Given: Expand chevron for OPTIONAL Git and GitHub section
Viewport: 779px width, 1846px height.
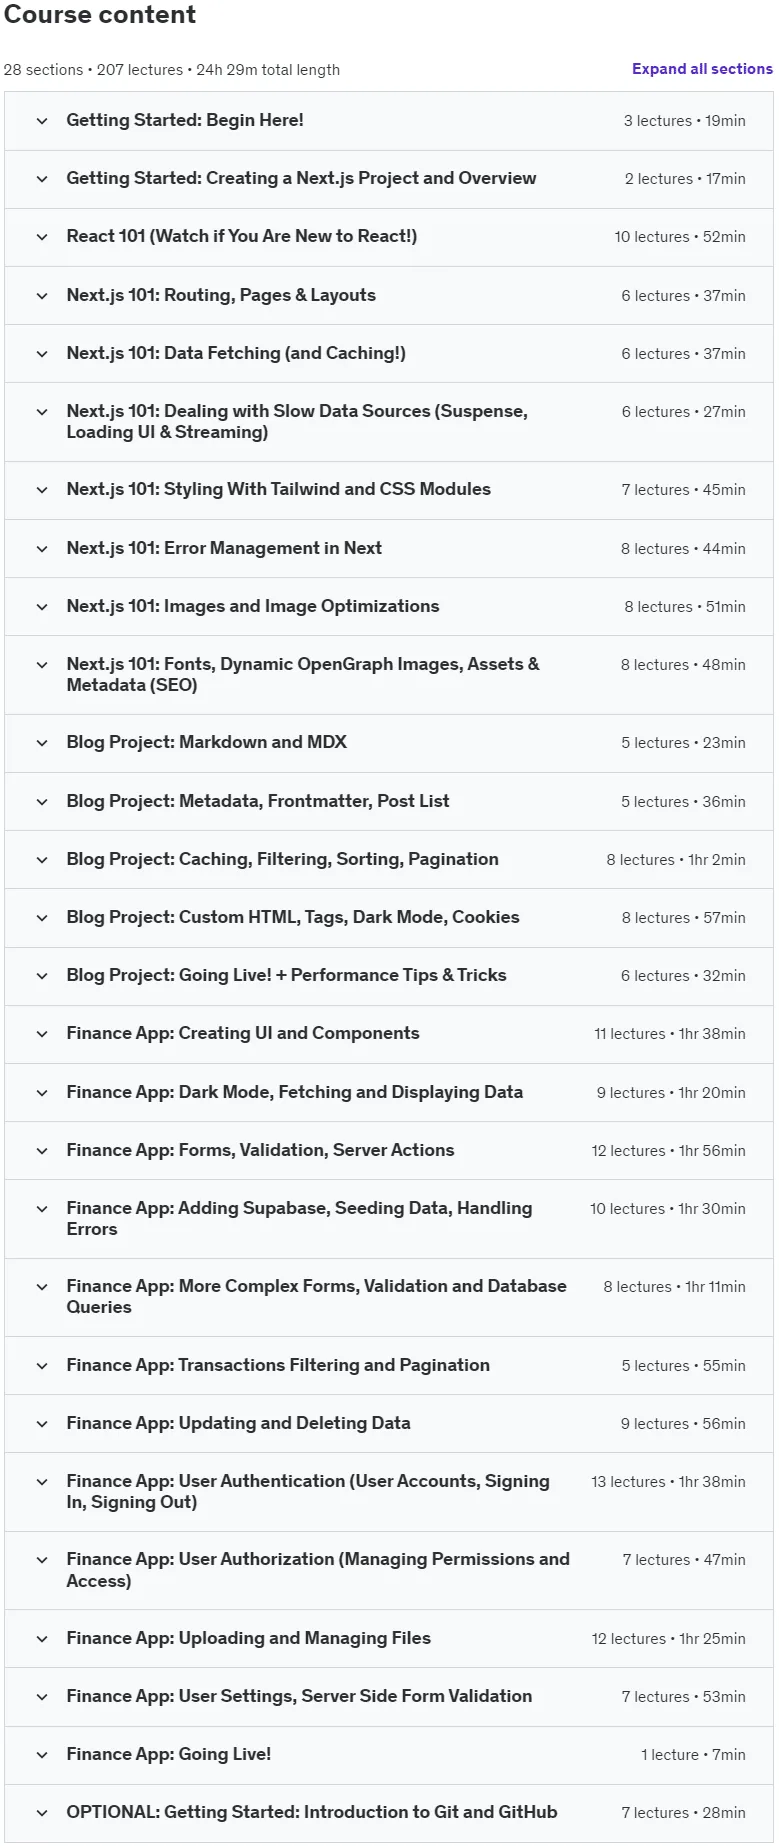Looking at the screenshot, I should pos(42,1813).
